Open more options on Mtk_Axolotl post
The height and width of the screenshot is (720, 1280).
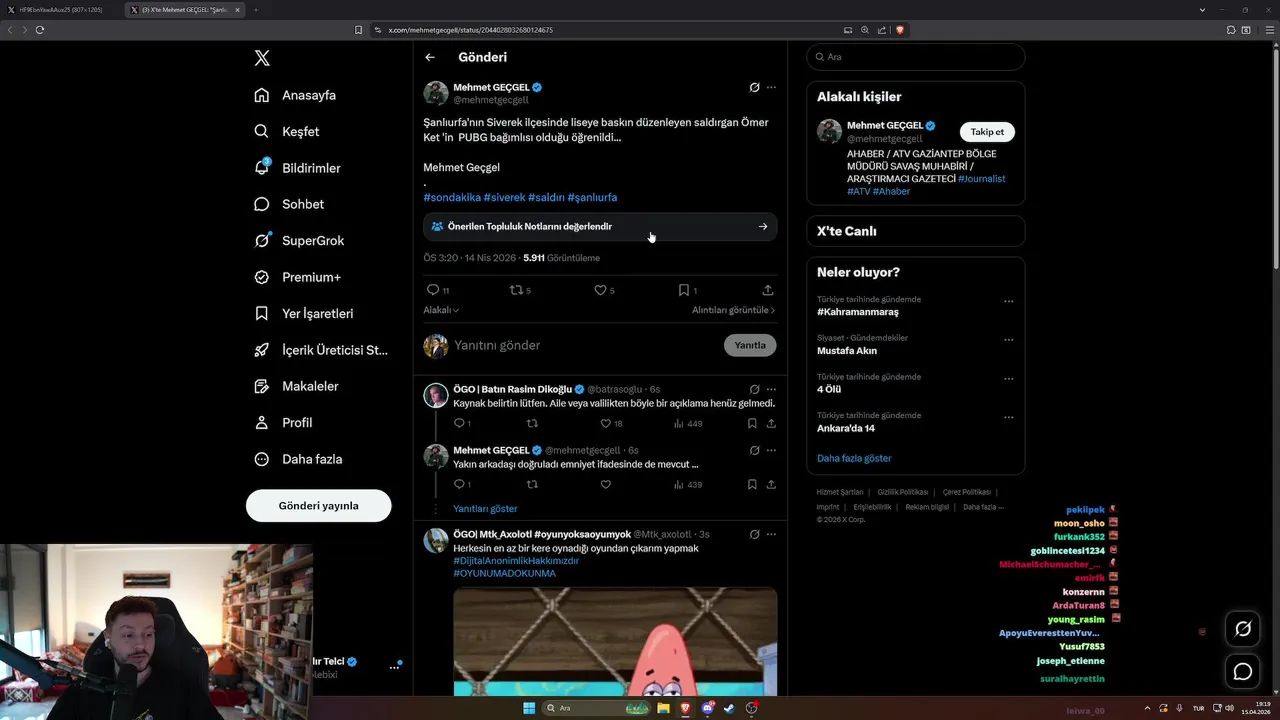771,534
